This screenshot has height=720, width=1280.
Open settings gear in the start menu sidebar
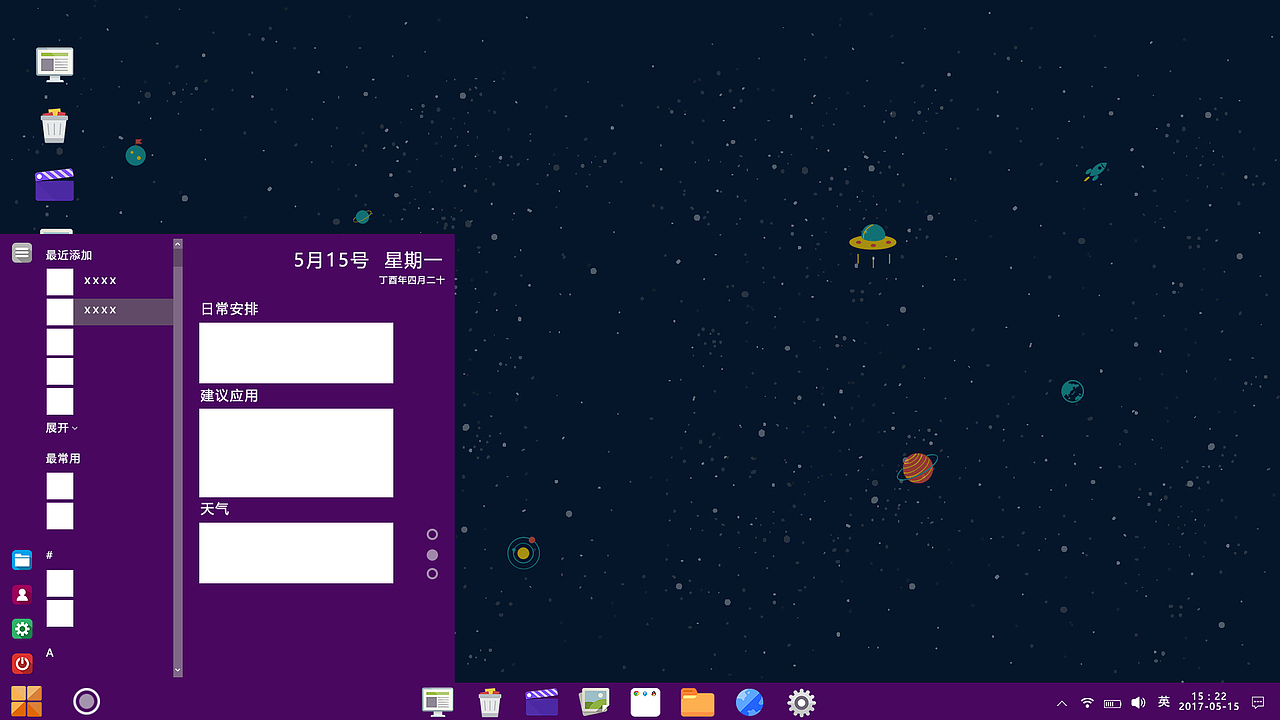(x=21, y=629)
